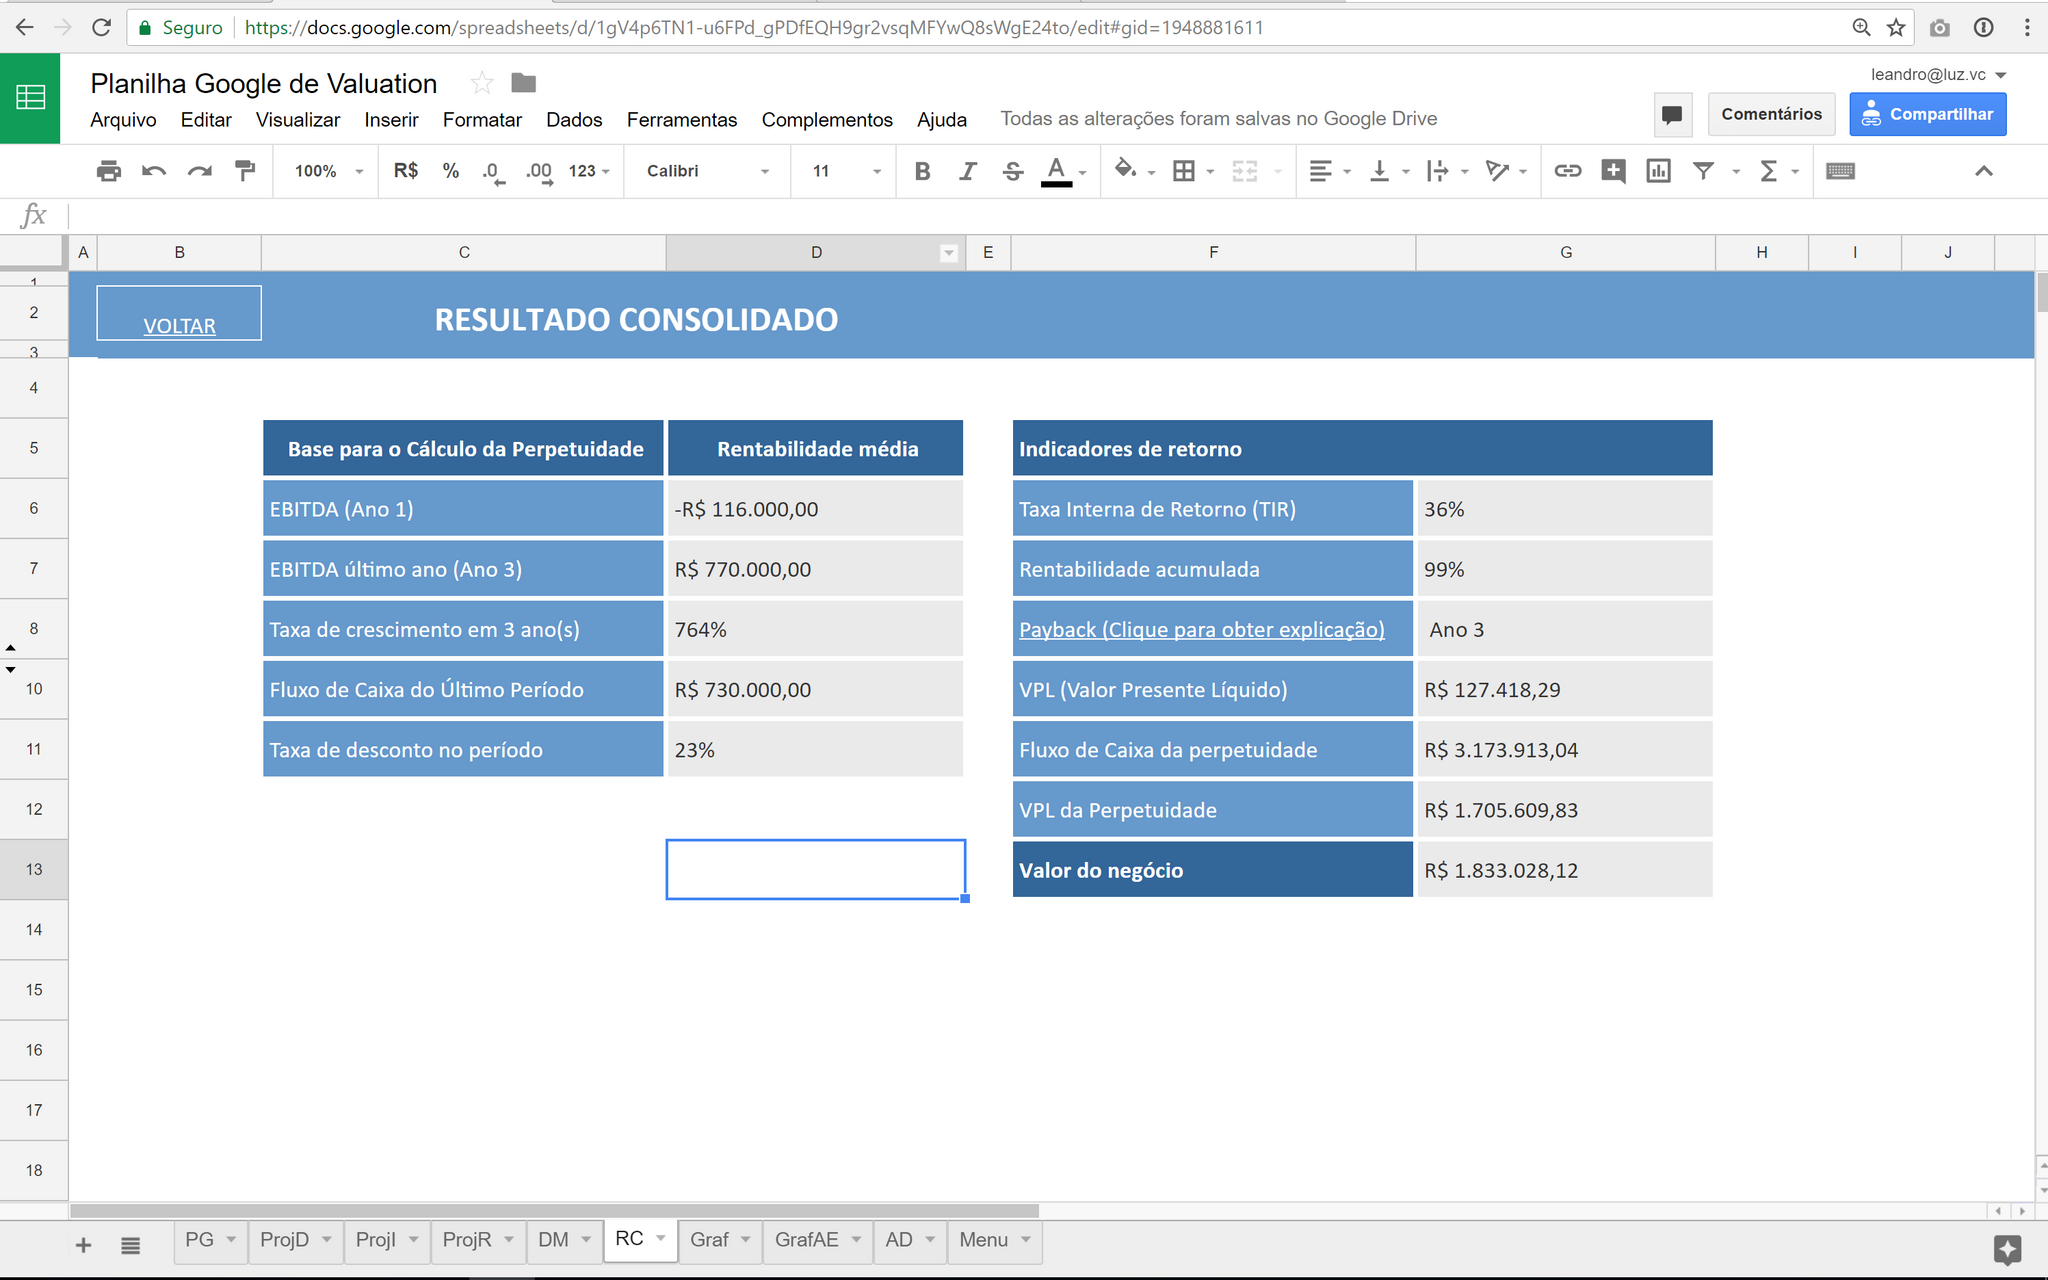Click the Comentários button
This screenshot has width=2048, height=1280.
pyautogui.click(x=1771, y=114)
